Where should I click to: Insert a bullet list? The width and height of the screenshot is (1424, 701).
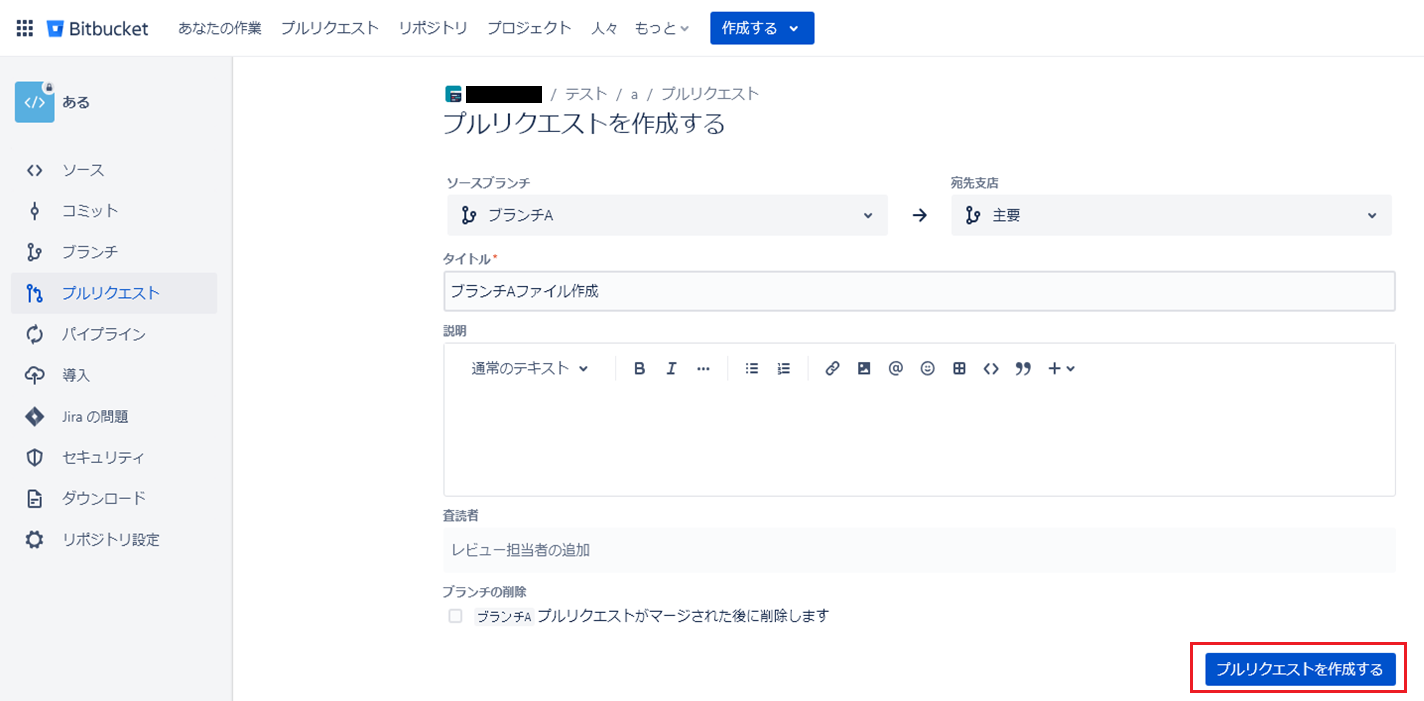[752, 368]
